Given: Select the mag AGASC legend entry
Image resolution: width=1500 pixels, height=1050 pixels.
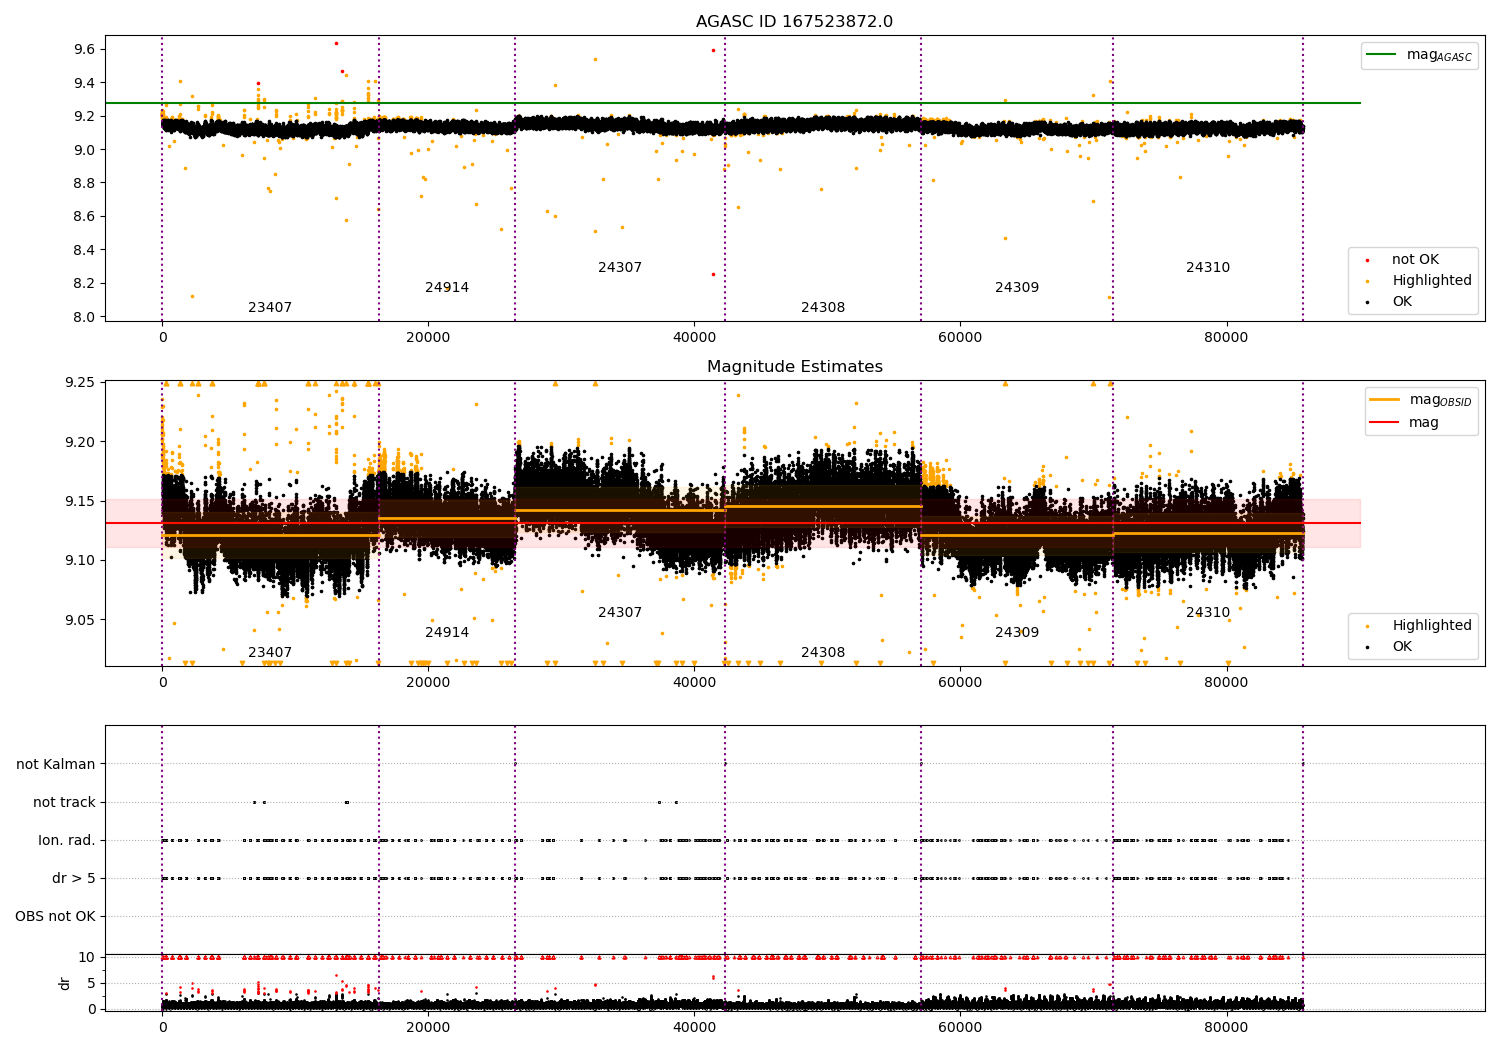Looking at the screenshot, I should pyautogui.click(x=1419, y=55).
